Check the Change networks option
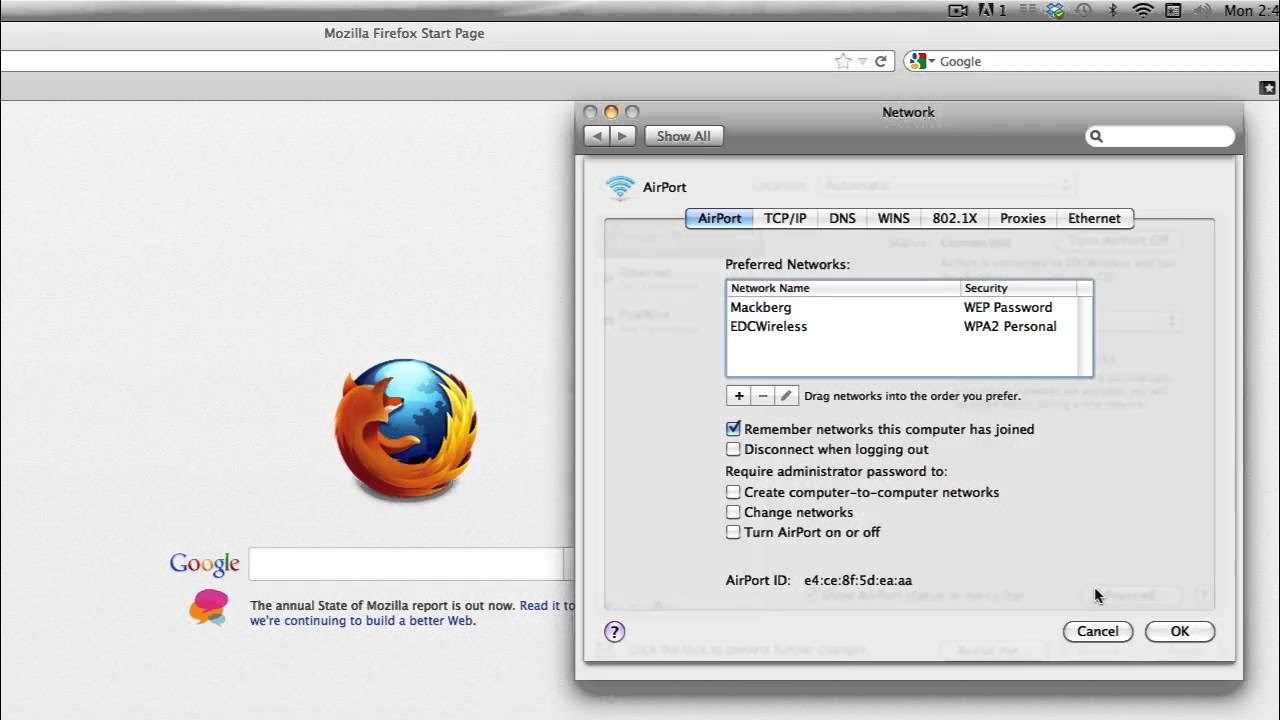Viewport: 1280px width, 720px height. [x=734, y=512]
